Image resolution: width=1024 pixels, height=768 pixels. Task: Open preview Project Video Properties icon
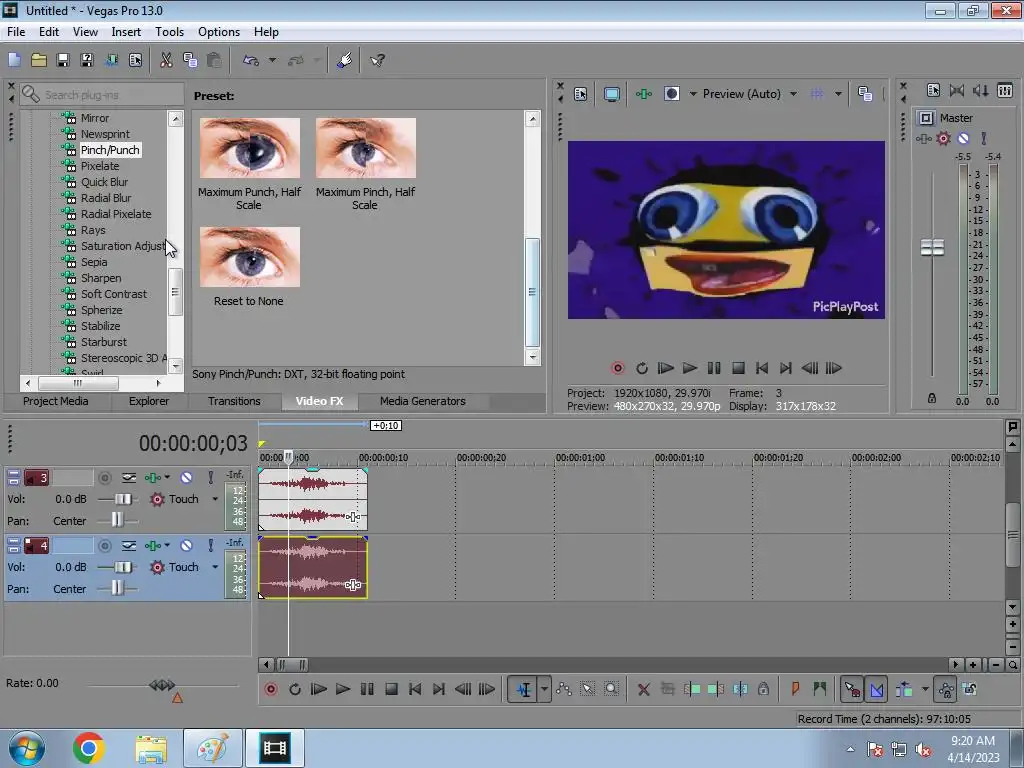[x=581, y=94]
